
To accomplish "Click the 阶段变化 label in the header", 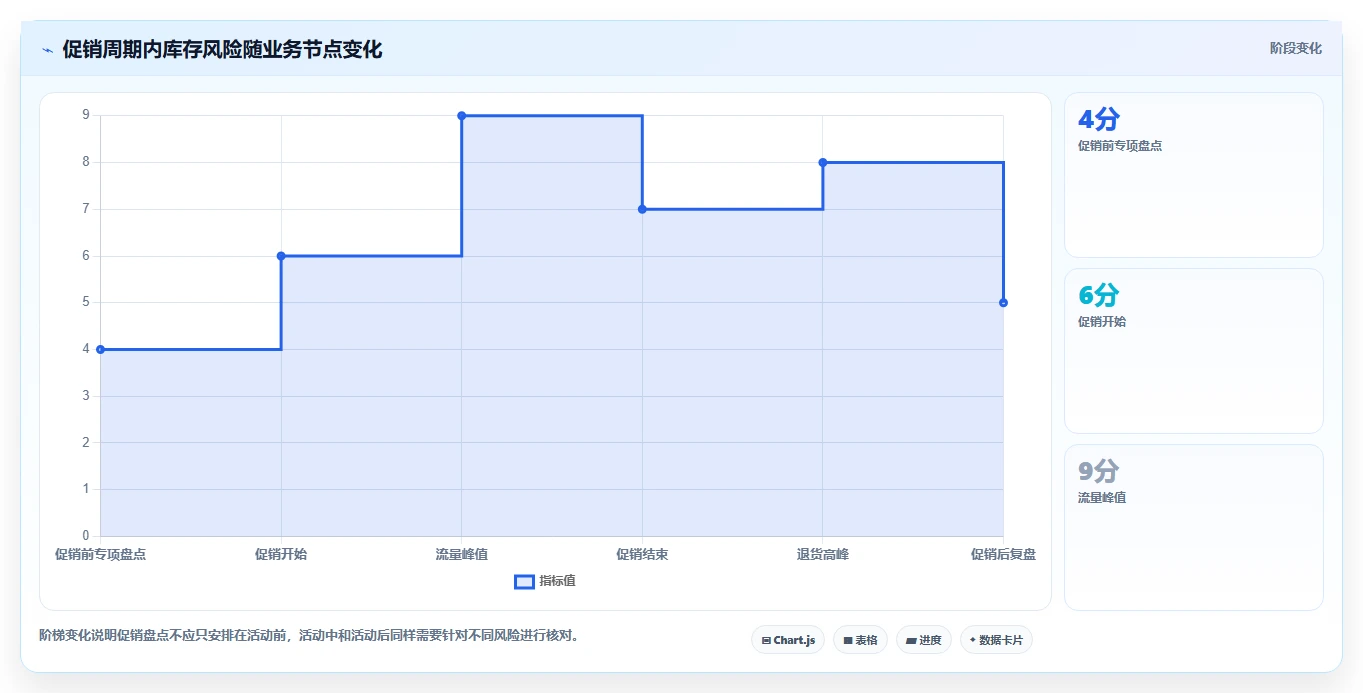I will [1295, 48].
